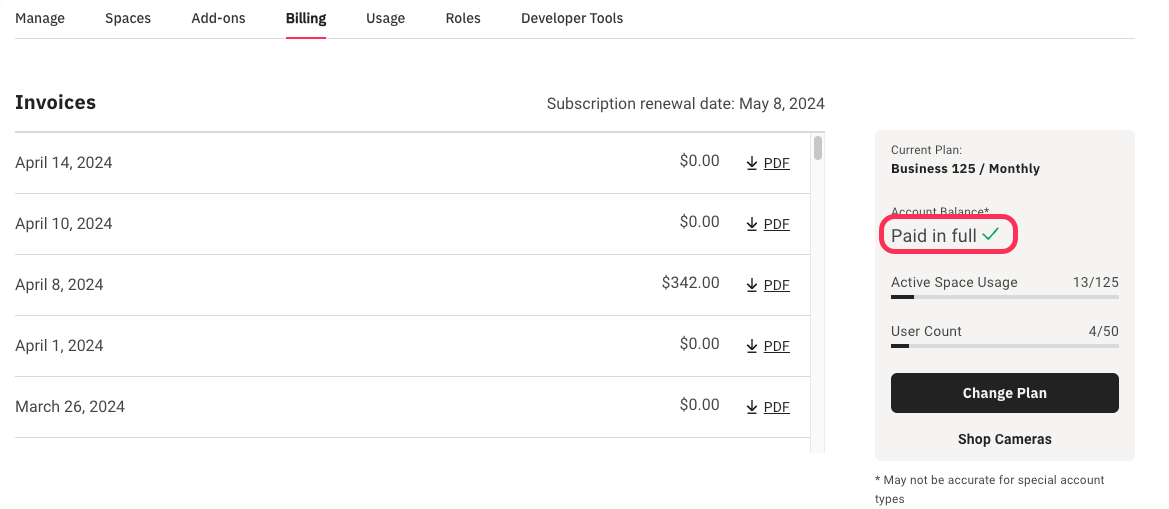
Task: Click download arrow for April 1, 2024 invoice
Action: [x=752, y=346]
